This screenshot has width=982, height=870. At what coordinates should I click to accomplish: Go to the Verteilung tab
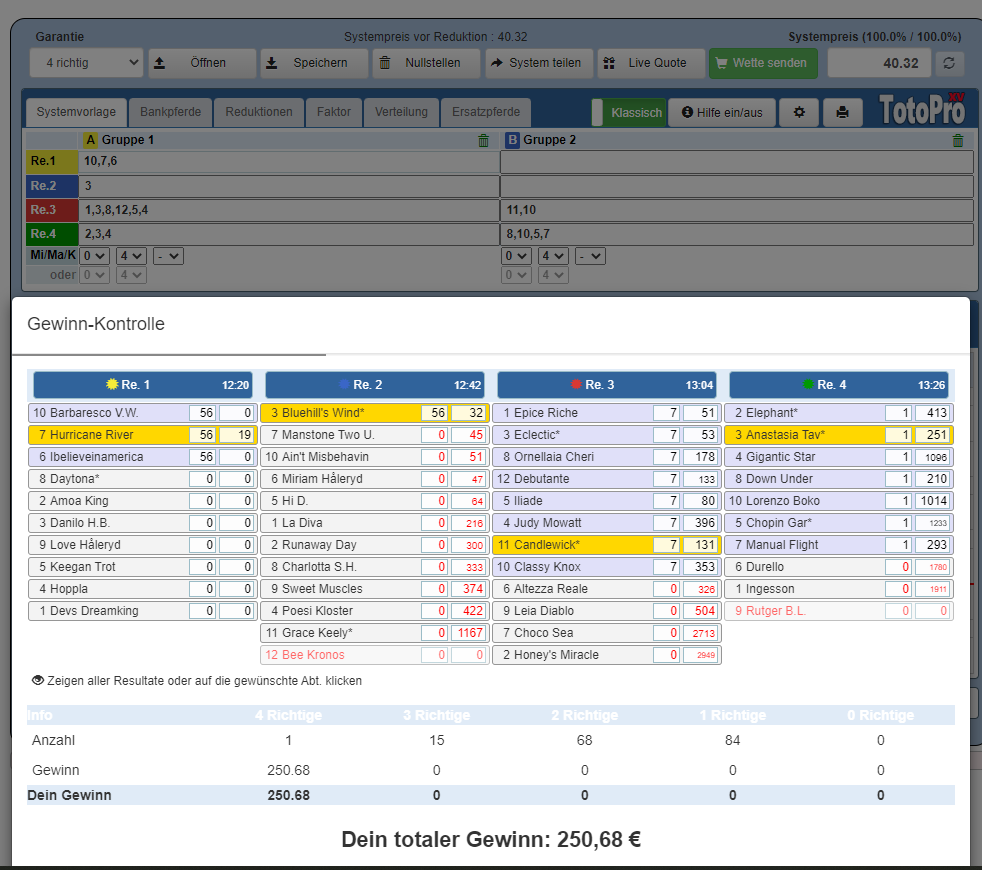401,112
